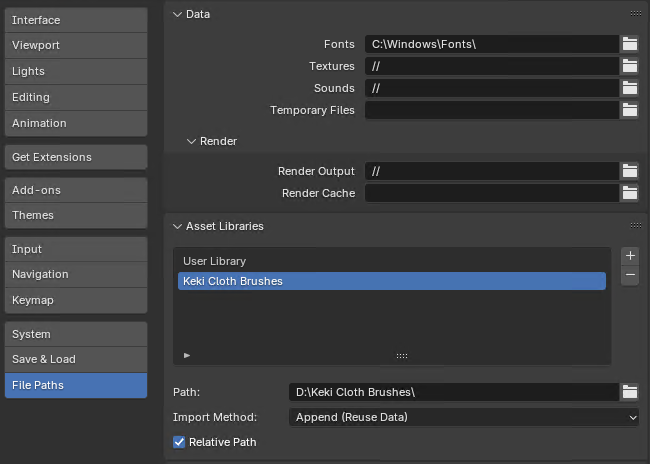This screenshot has width=650, height=464.
Task: Collapse the Render subpanel
Action: coord(191,141)
